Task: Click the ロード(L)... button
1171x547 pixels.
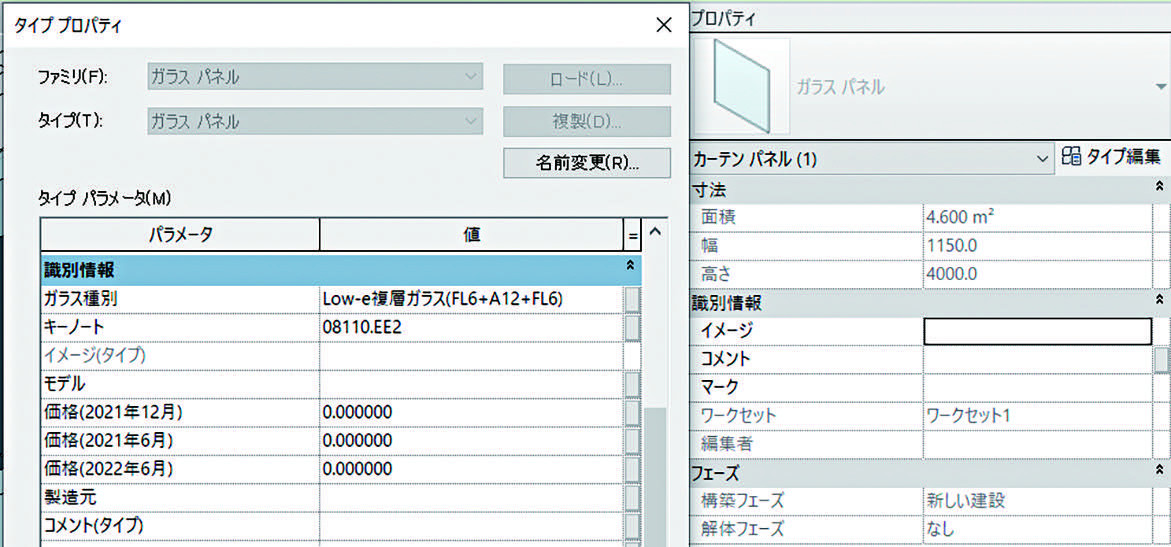Action: click(x=586, y=79)
